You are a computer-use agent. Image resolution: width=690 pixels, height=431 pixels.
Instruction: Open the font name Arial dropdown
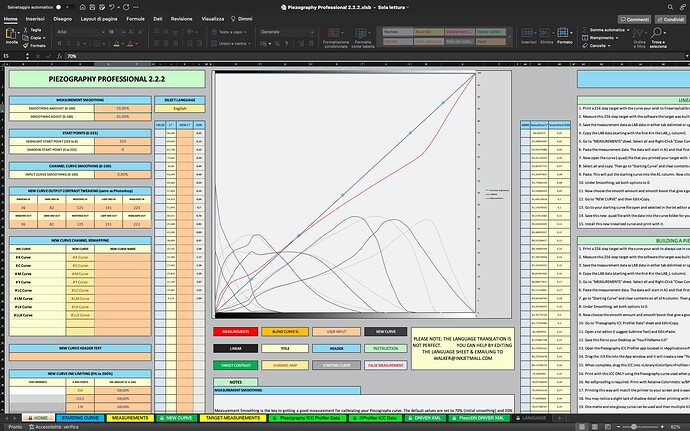point(103,32)
